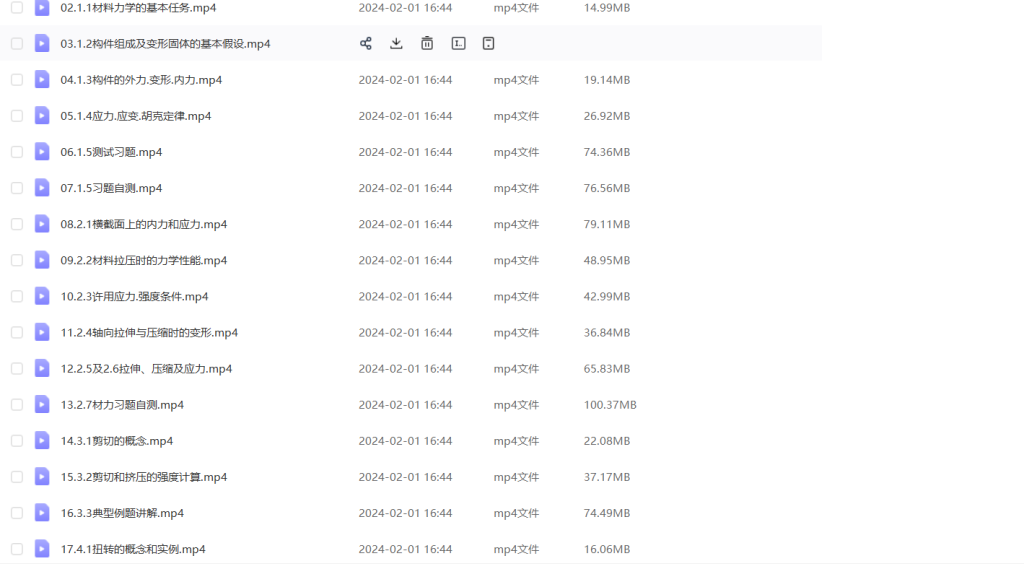The height and width of the screenshot is (569, 1024).
Task: Click the last action icon on 03.1.2 row
Action: click(488, 44)
